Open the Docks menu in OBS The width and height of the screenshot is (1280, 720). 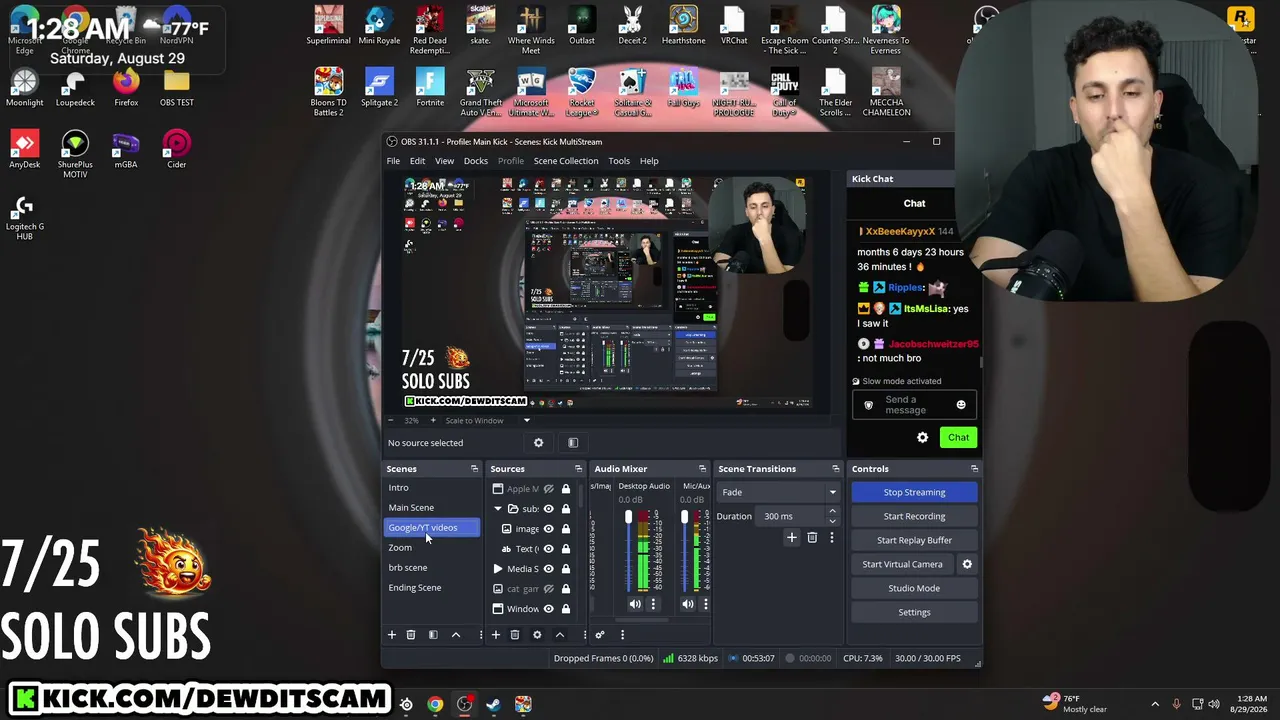(x=476, y=161)
